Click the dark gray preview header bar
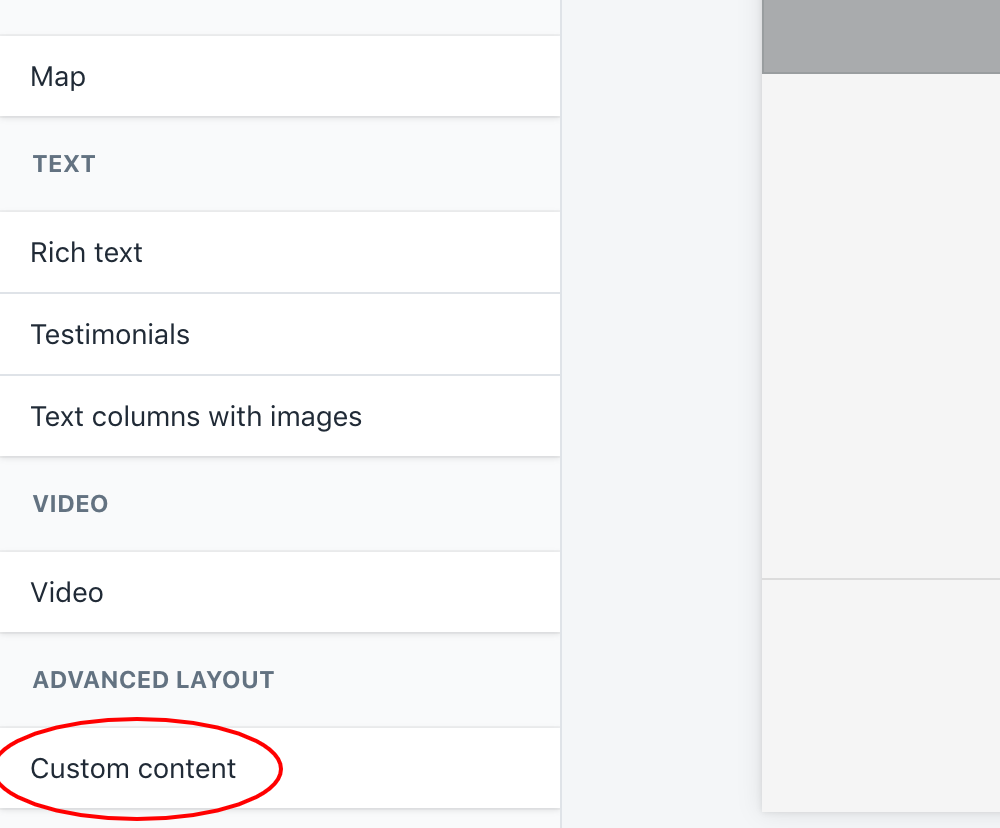The image size is (1000, 828). pyautogui.click(x=880, y=36)
